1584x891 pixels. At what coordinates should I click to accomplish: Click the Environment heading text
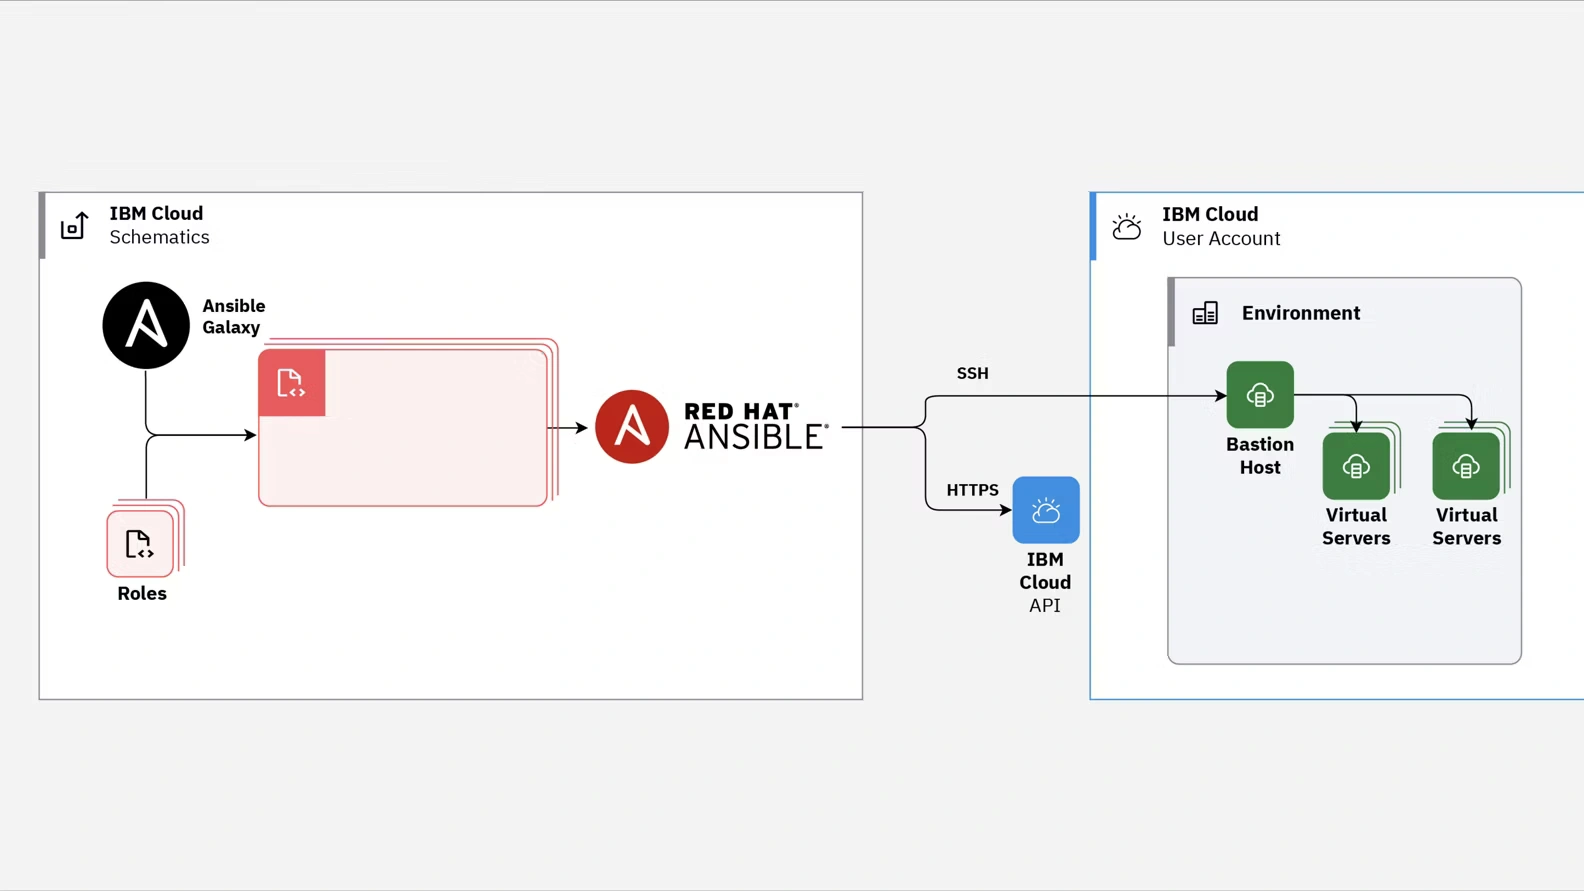pyautogui.click(x=1300, y=313)
